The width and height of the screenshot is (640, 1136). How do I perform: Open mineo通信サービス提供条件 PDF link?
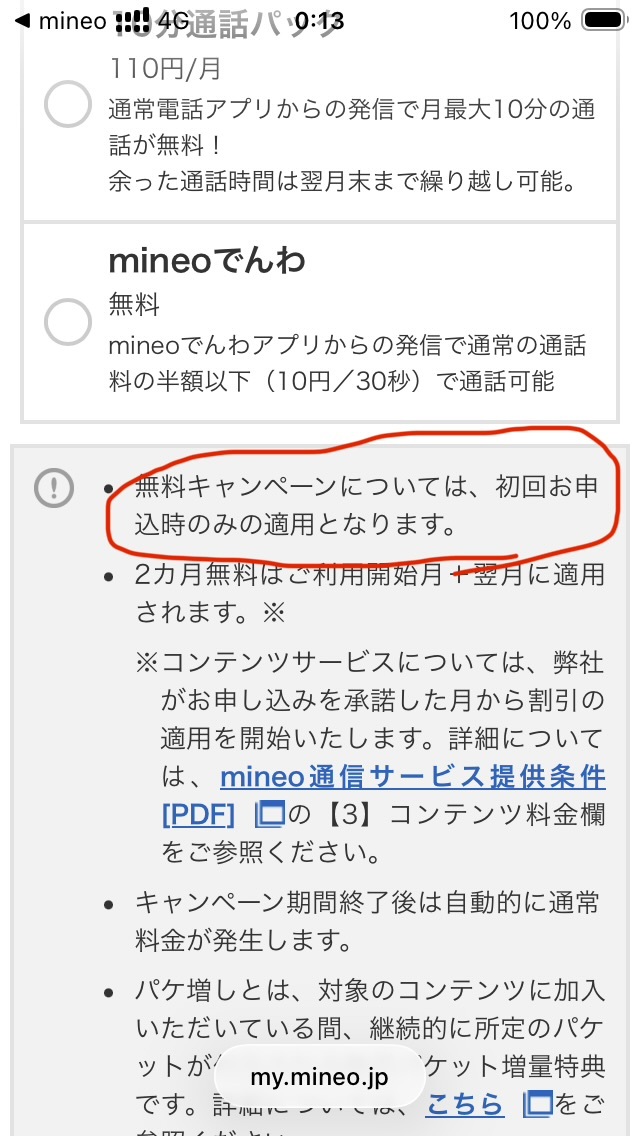tap(411, 777)
